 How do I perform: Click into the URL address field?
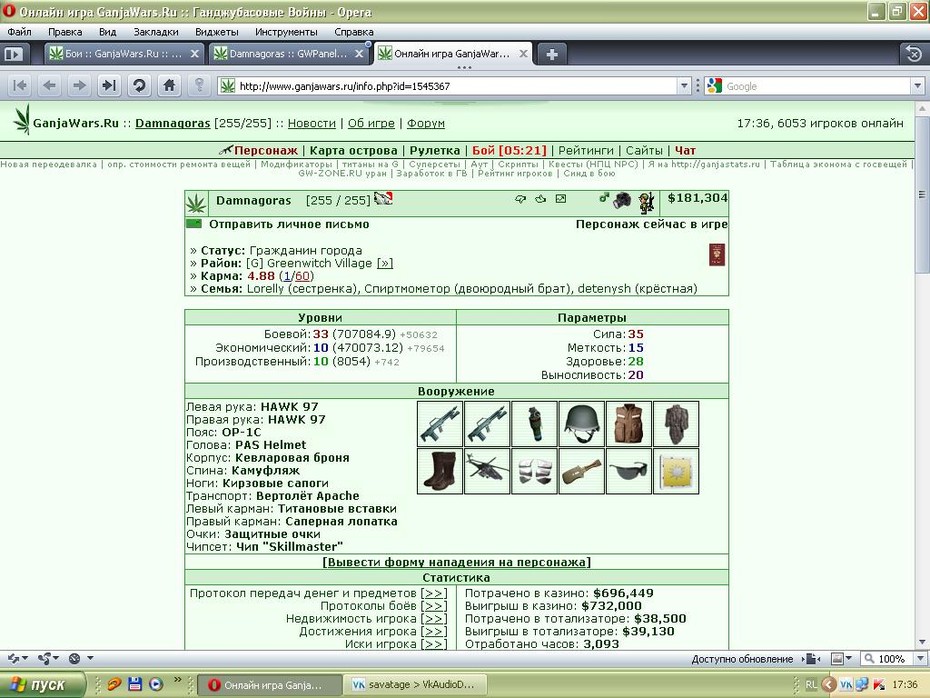point(457,86)
